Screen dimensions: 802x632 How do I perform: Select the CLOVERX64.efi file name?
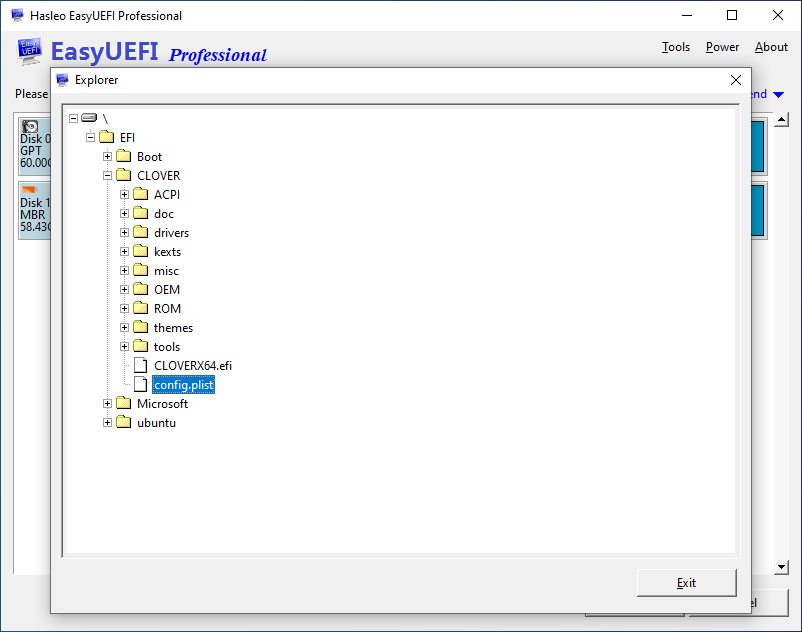pos(193,366)
